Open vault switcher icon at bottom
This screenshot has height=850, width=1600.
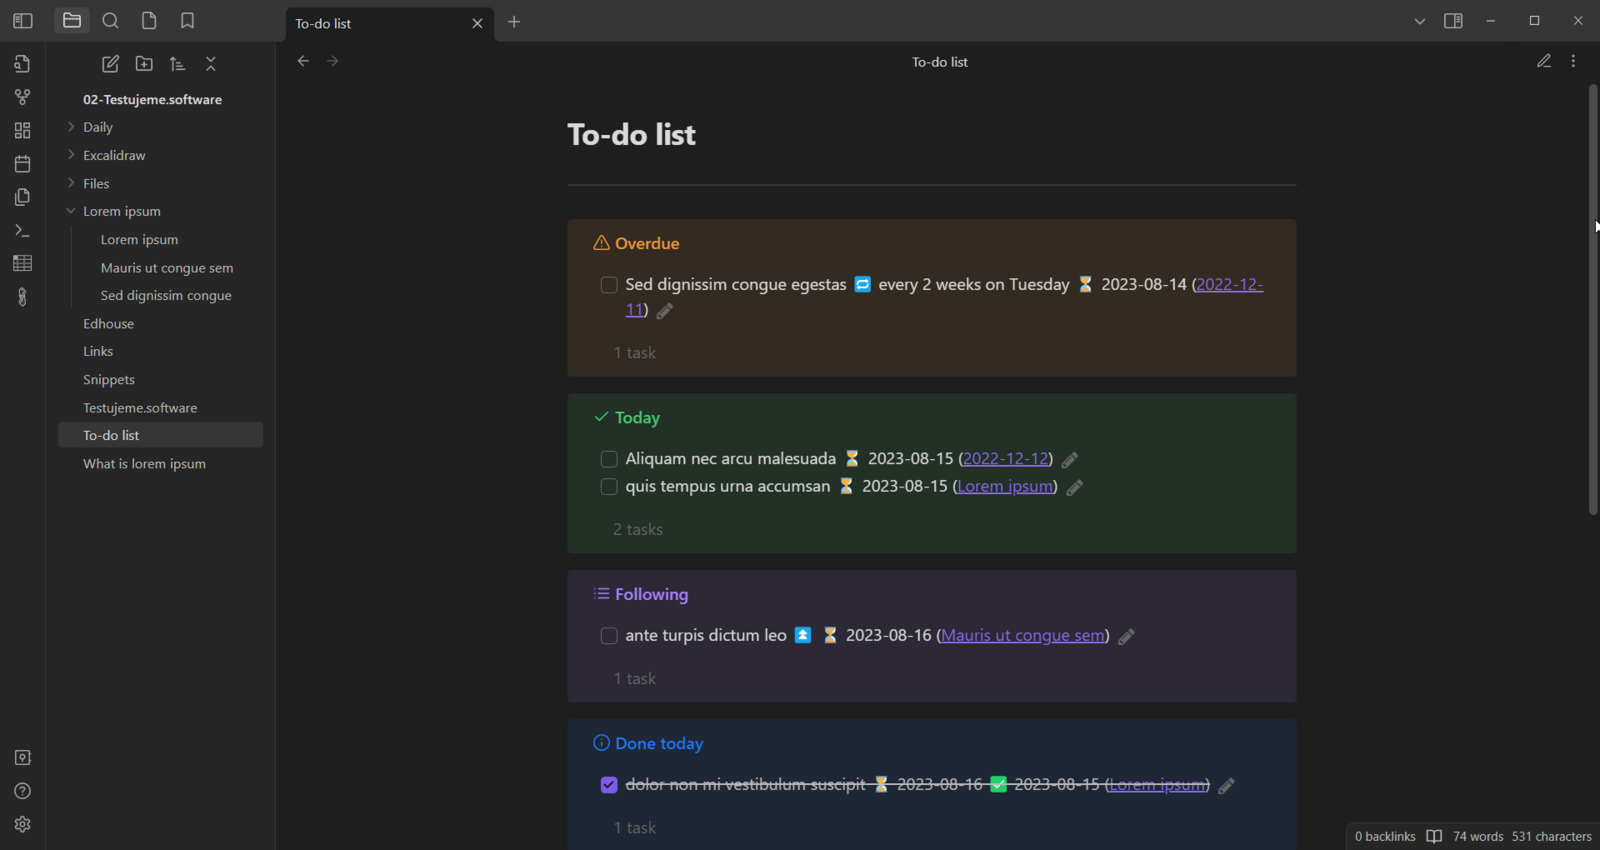tap(22, 758)
